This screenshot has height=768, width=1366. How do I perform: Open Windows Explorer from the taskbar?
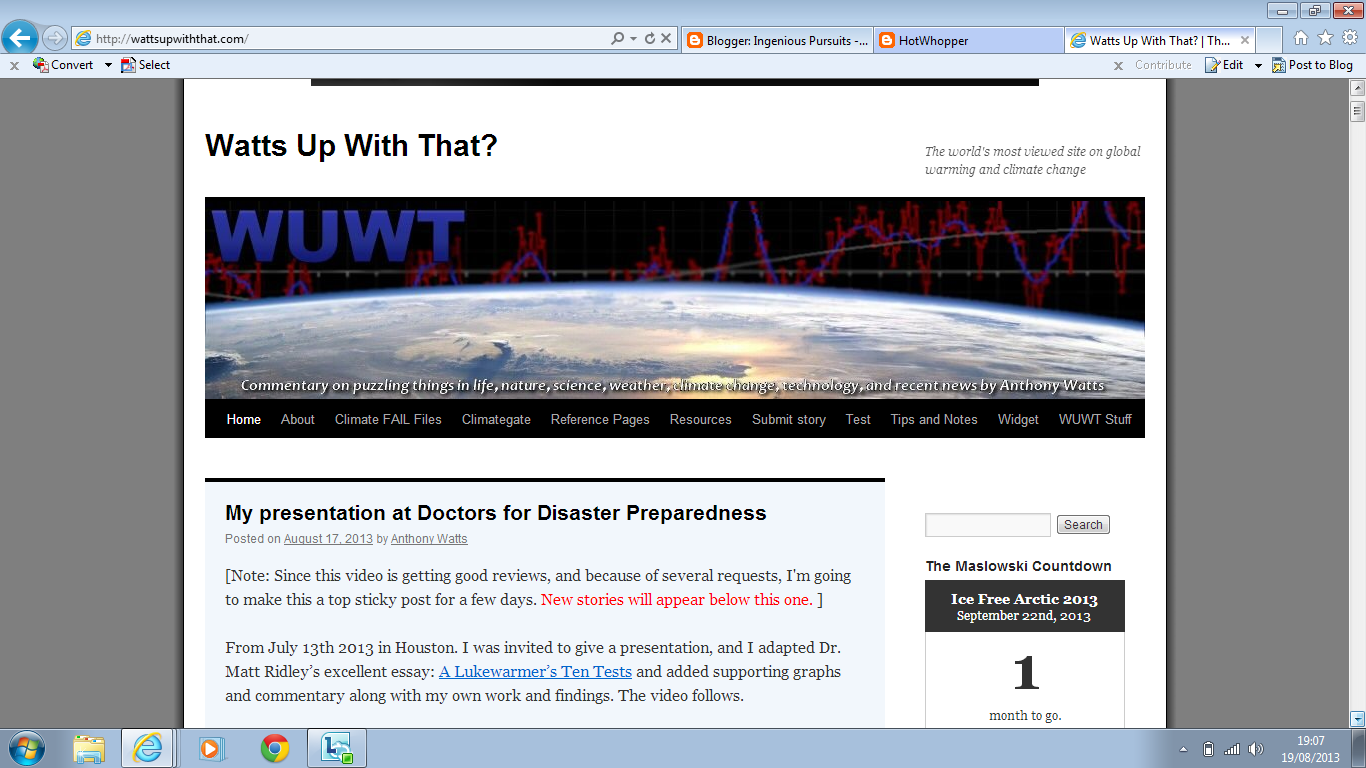pos(89,748)
